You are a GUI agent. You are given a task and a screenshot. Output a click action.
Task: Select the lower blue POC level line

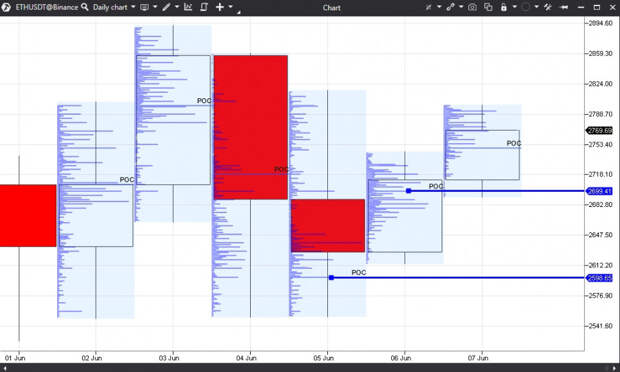point(458,278)
